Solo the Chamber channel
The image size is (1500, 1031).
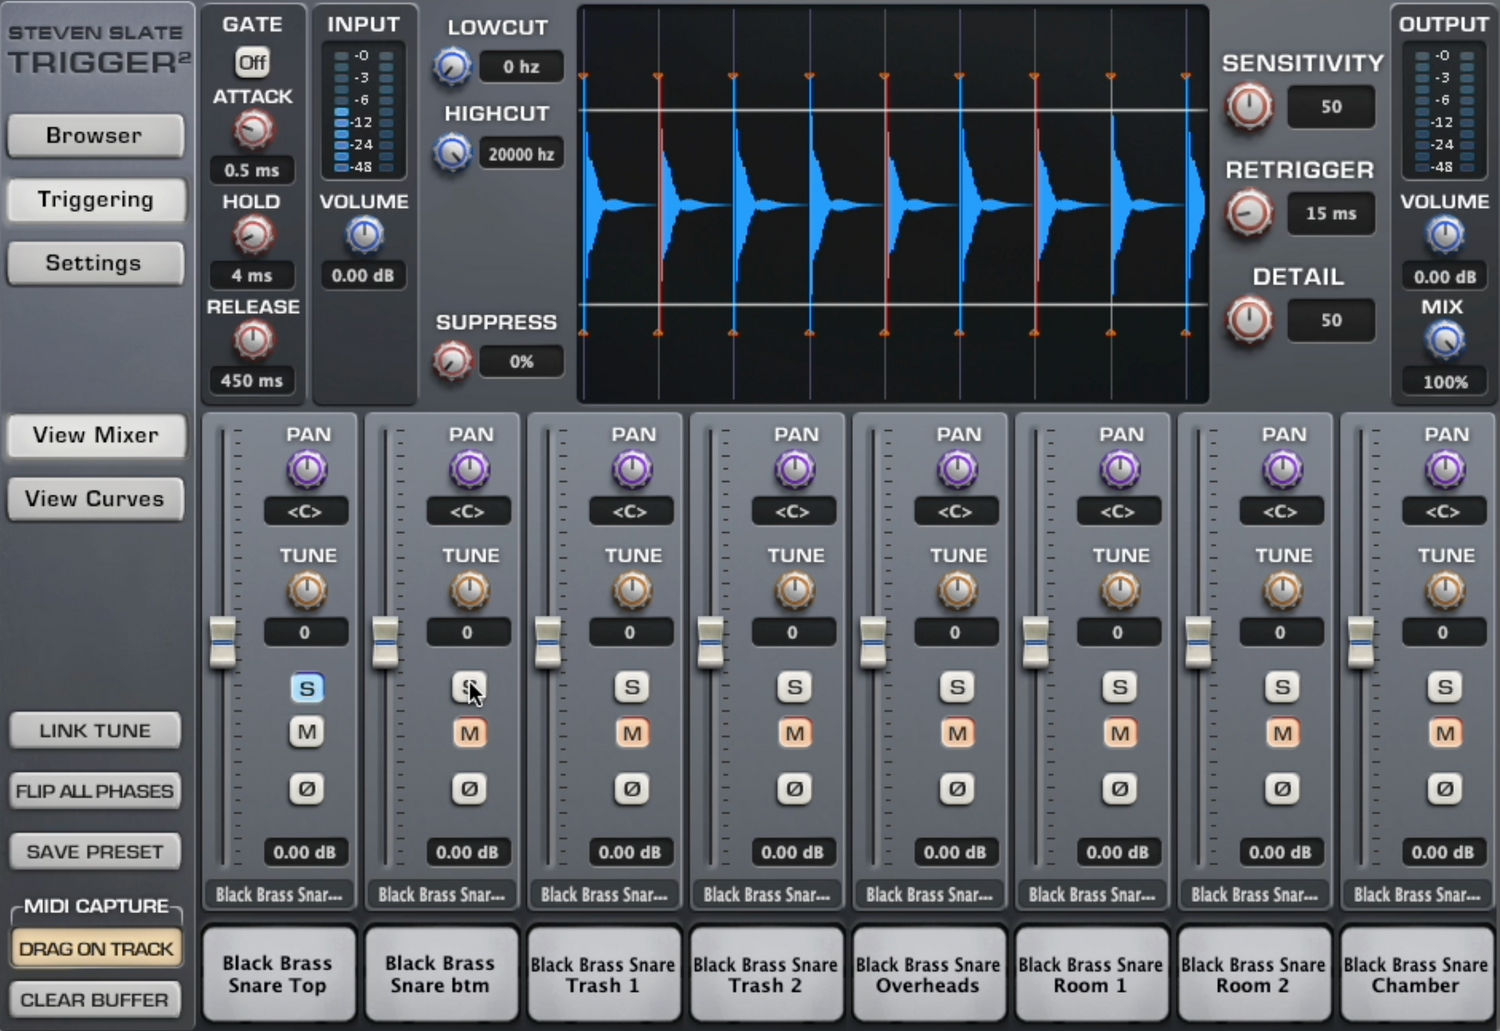click(x=1445, y=688)
